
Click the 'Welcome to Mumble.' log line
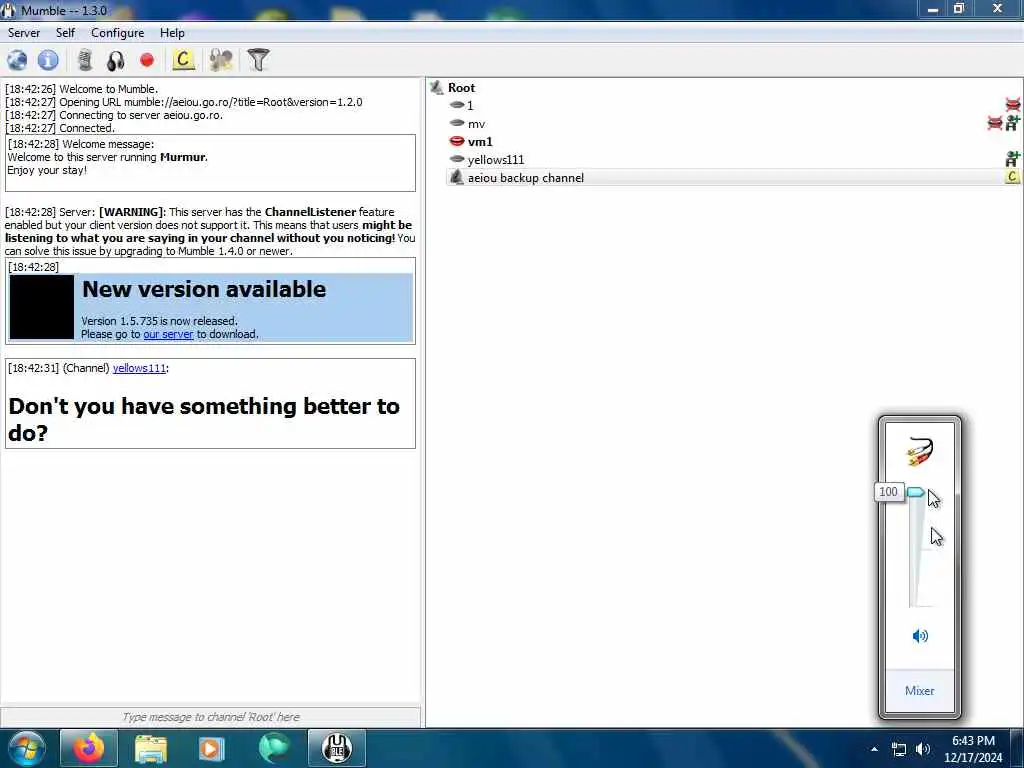click(x=82, y=89)
